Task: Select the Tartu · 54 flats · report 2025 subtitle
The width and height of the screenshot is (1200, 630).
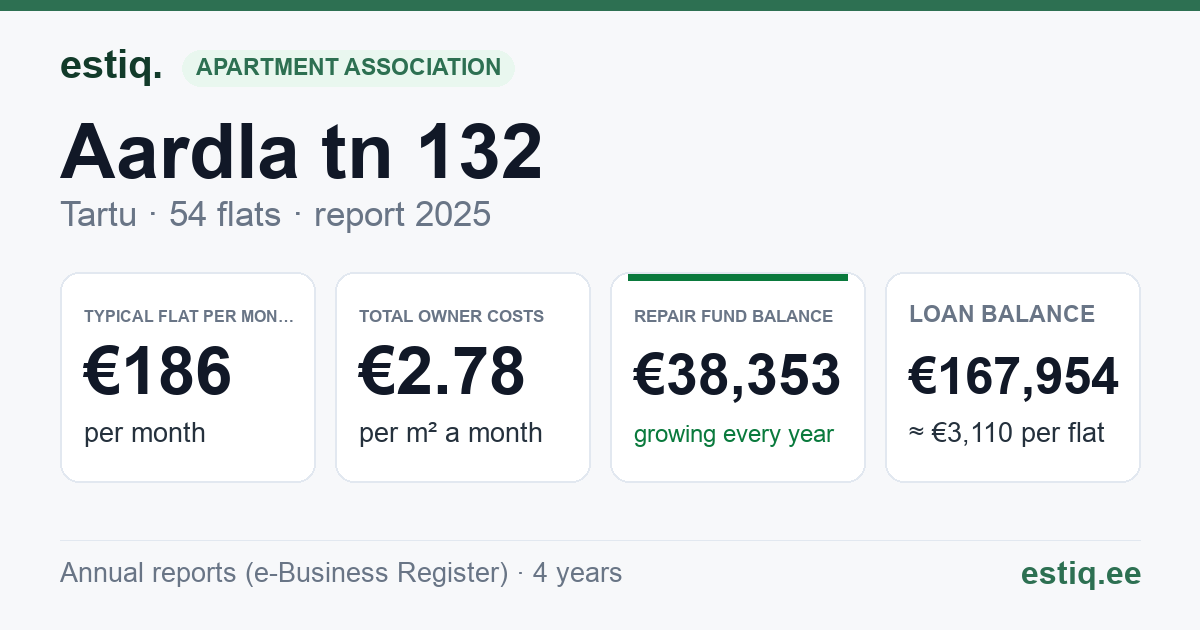Action: coord(275,214)
